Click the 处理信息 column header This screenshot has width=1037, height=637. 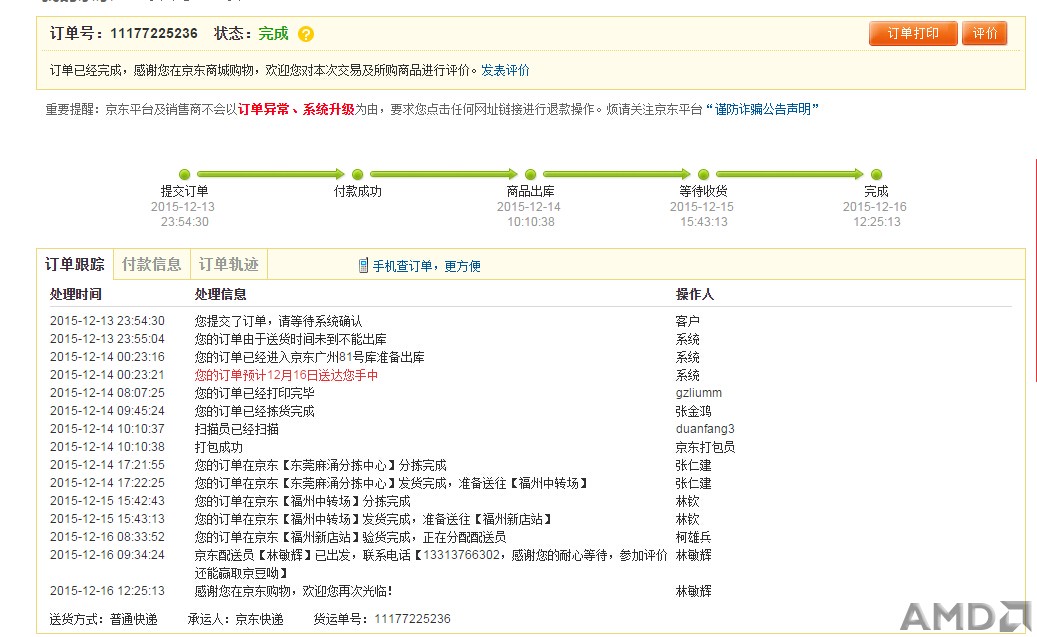220,294
